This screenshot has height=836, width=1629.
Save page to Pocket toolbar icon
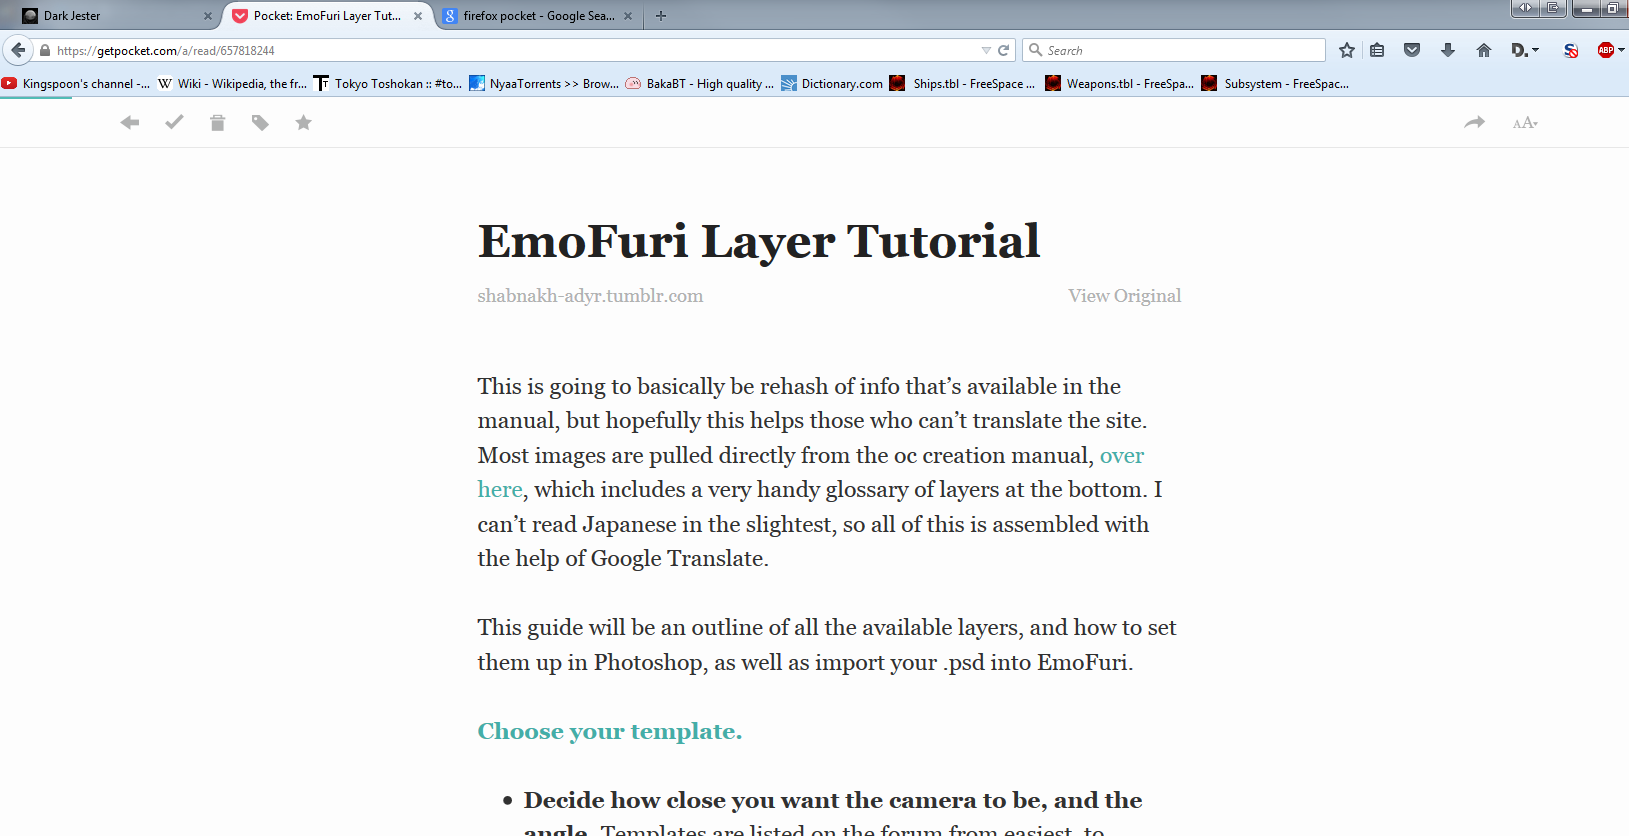pos(1412,50)
